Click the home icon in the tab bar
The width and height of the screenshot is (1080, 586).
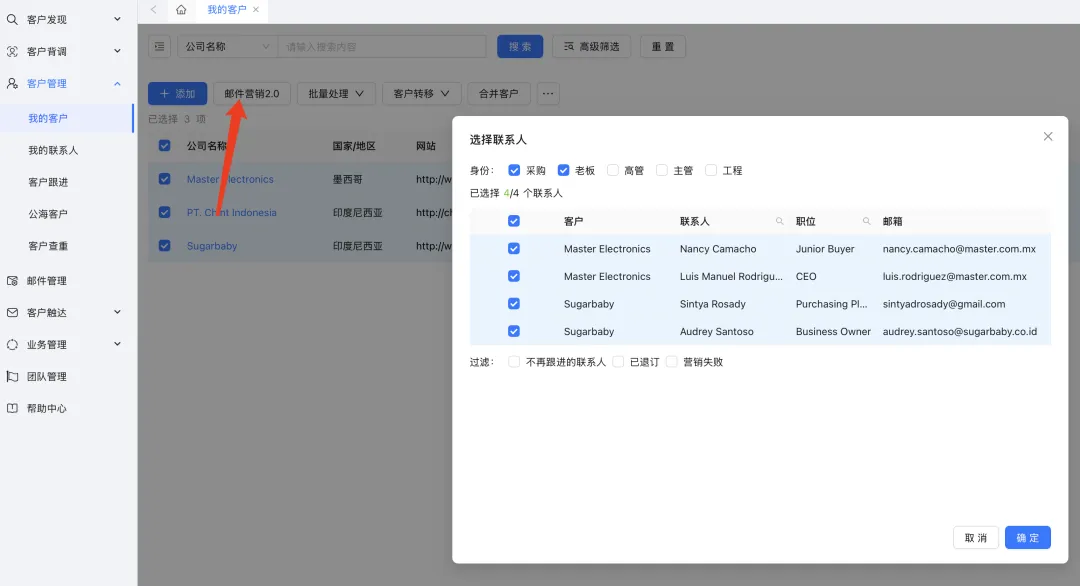coord(180,10)
